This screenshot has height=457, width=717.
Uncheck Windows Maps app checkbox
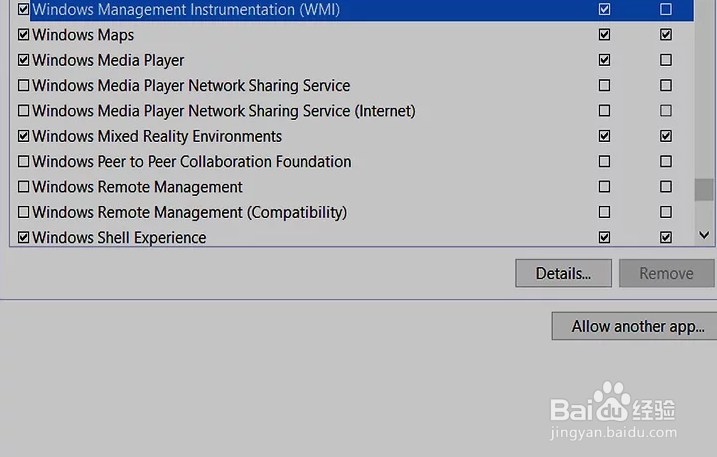[23, 35]
